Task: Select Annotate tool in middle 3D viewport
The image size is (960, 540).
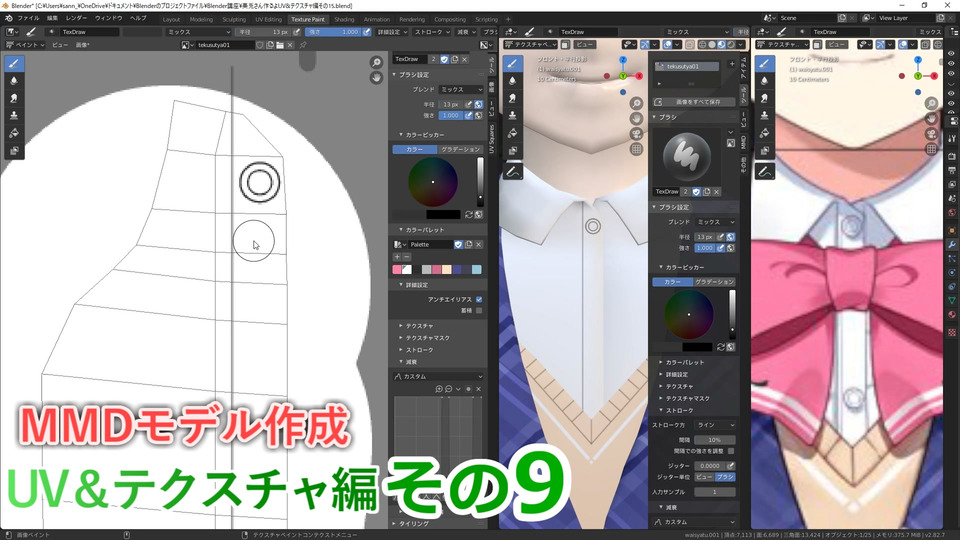Action: tap(512, 172)
